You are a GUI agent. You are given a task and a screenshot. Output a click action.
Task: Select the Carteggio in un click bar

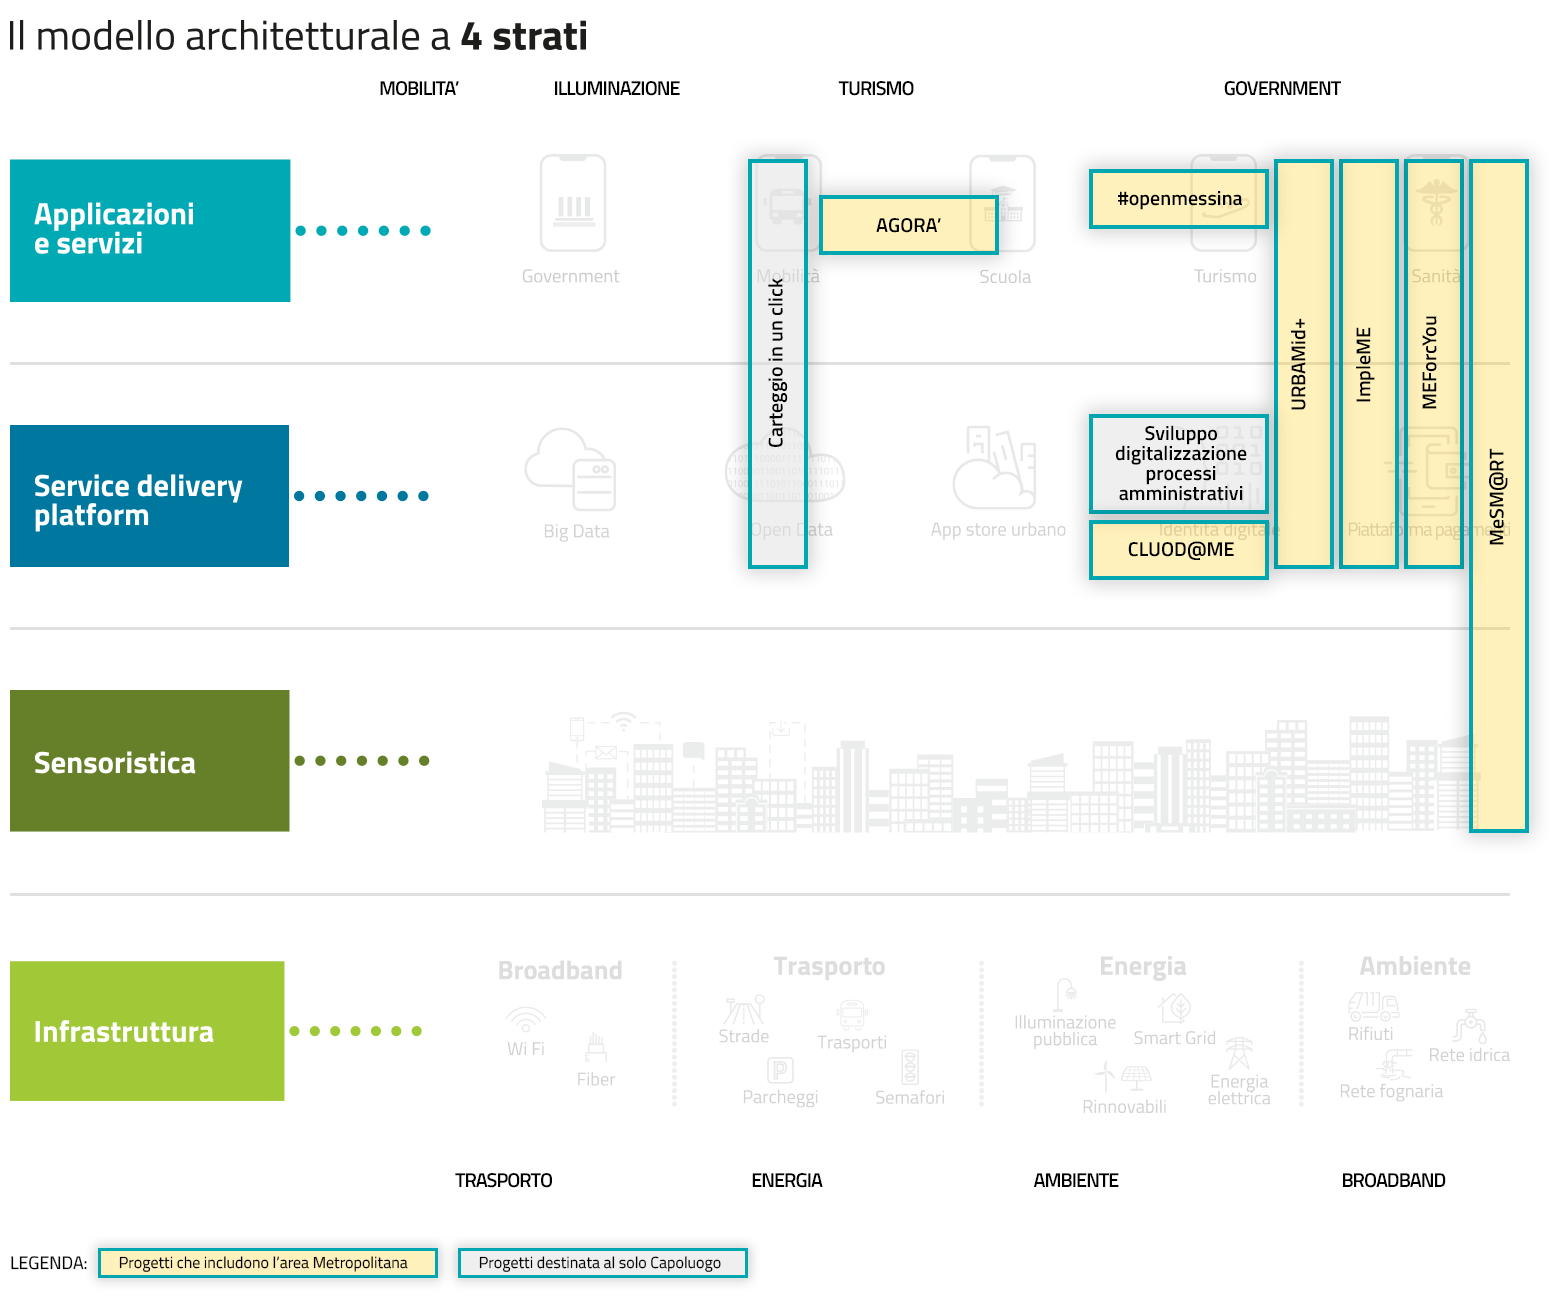[x=777, y=364]
